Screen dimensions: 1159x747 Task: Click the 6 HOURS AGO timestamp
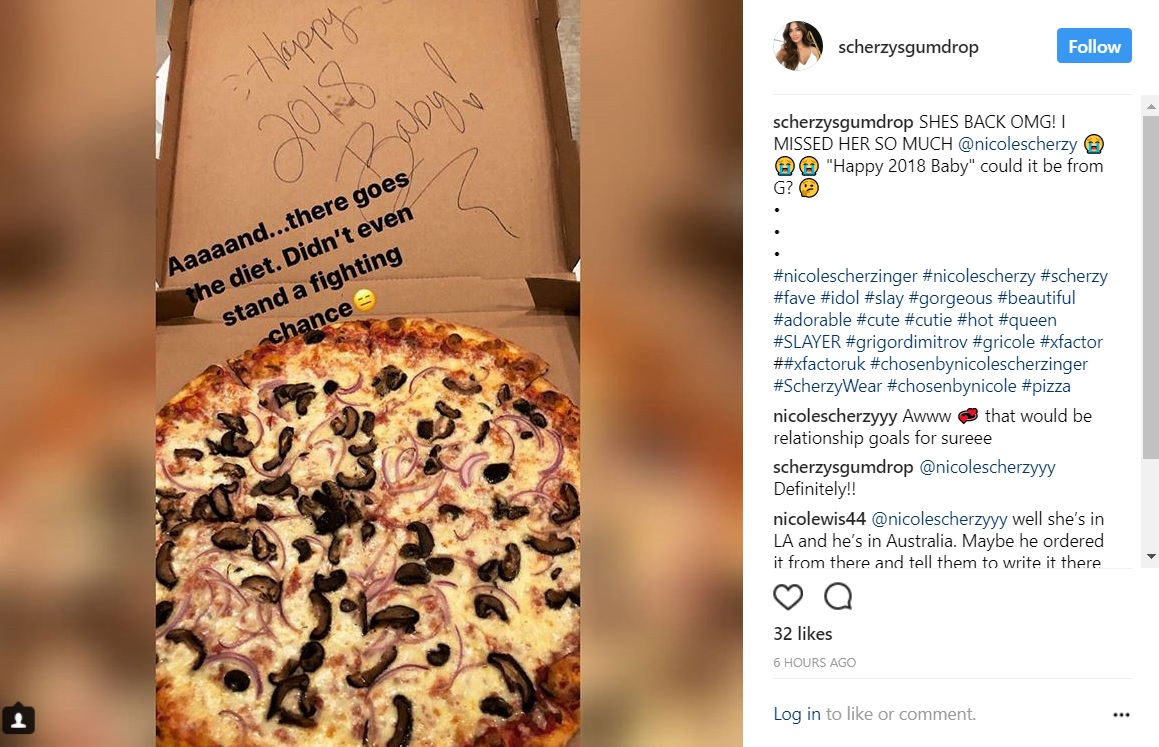tap(815, 663)
